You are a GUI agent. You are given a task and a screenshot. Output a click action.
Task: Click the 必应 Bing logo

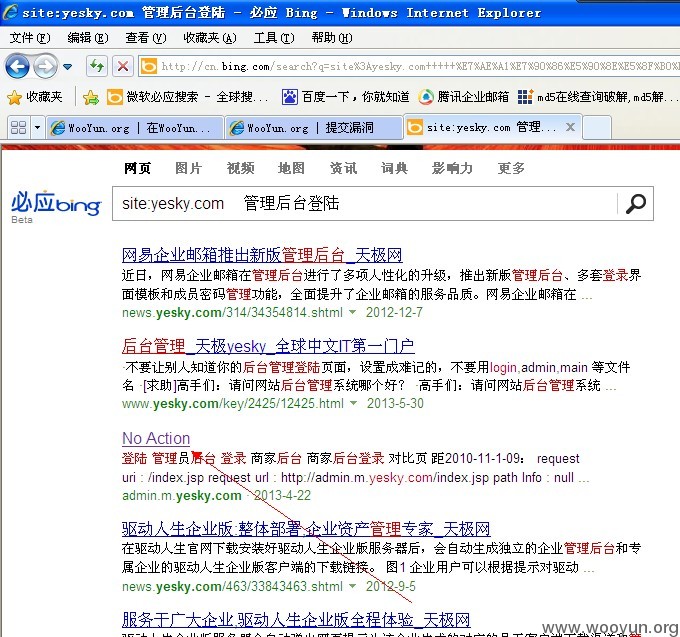pyautogui.click(x=56, y=204)
